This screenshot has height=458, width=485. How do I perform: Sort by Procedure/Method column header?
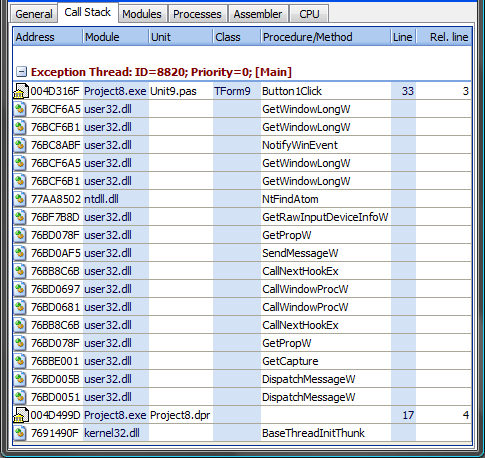(x=325, y=37)
